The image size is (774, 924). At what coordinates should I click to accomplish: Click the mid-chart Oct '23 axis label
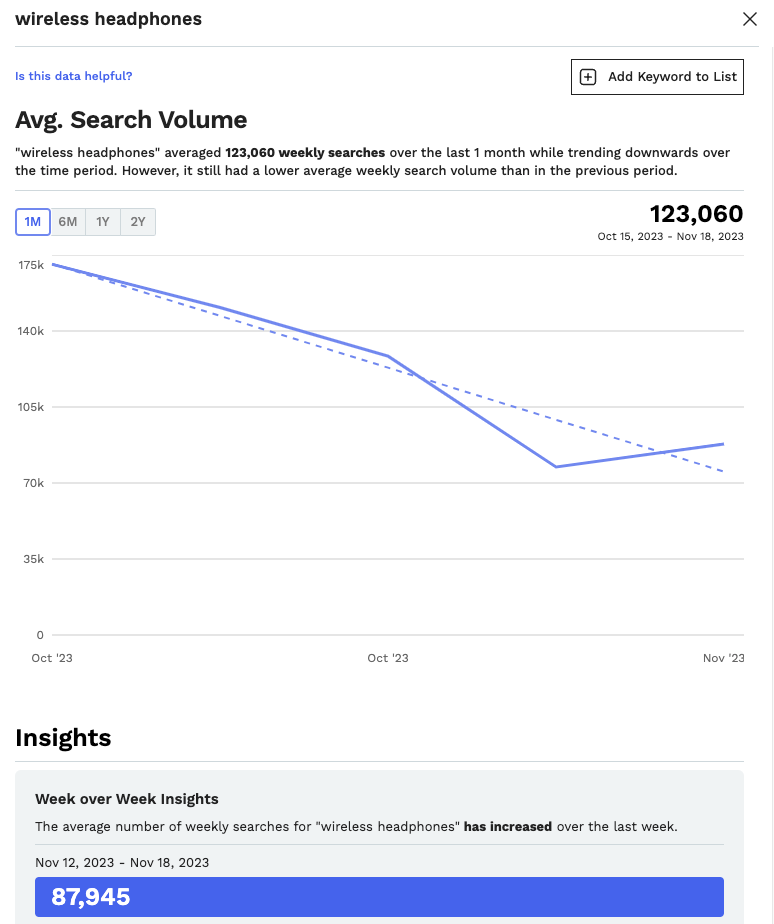[x=388, y=658]
